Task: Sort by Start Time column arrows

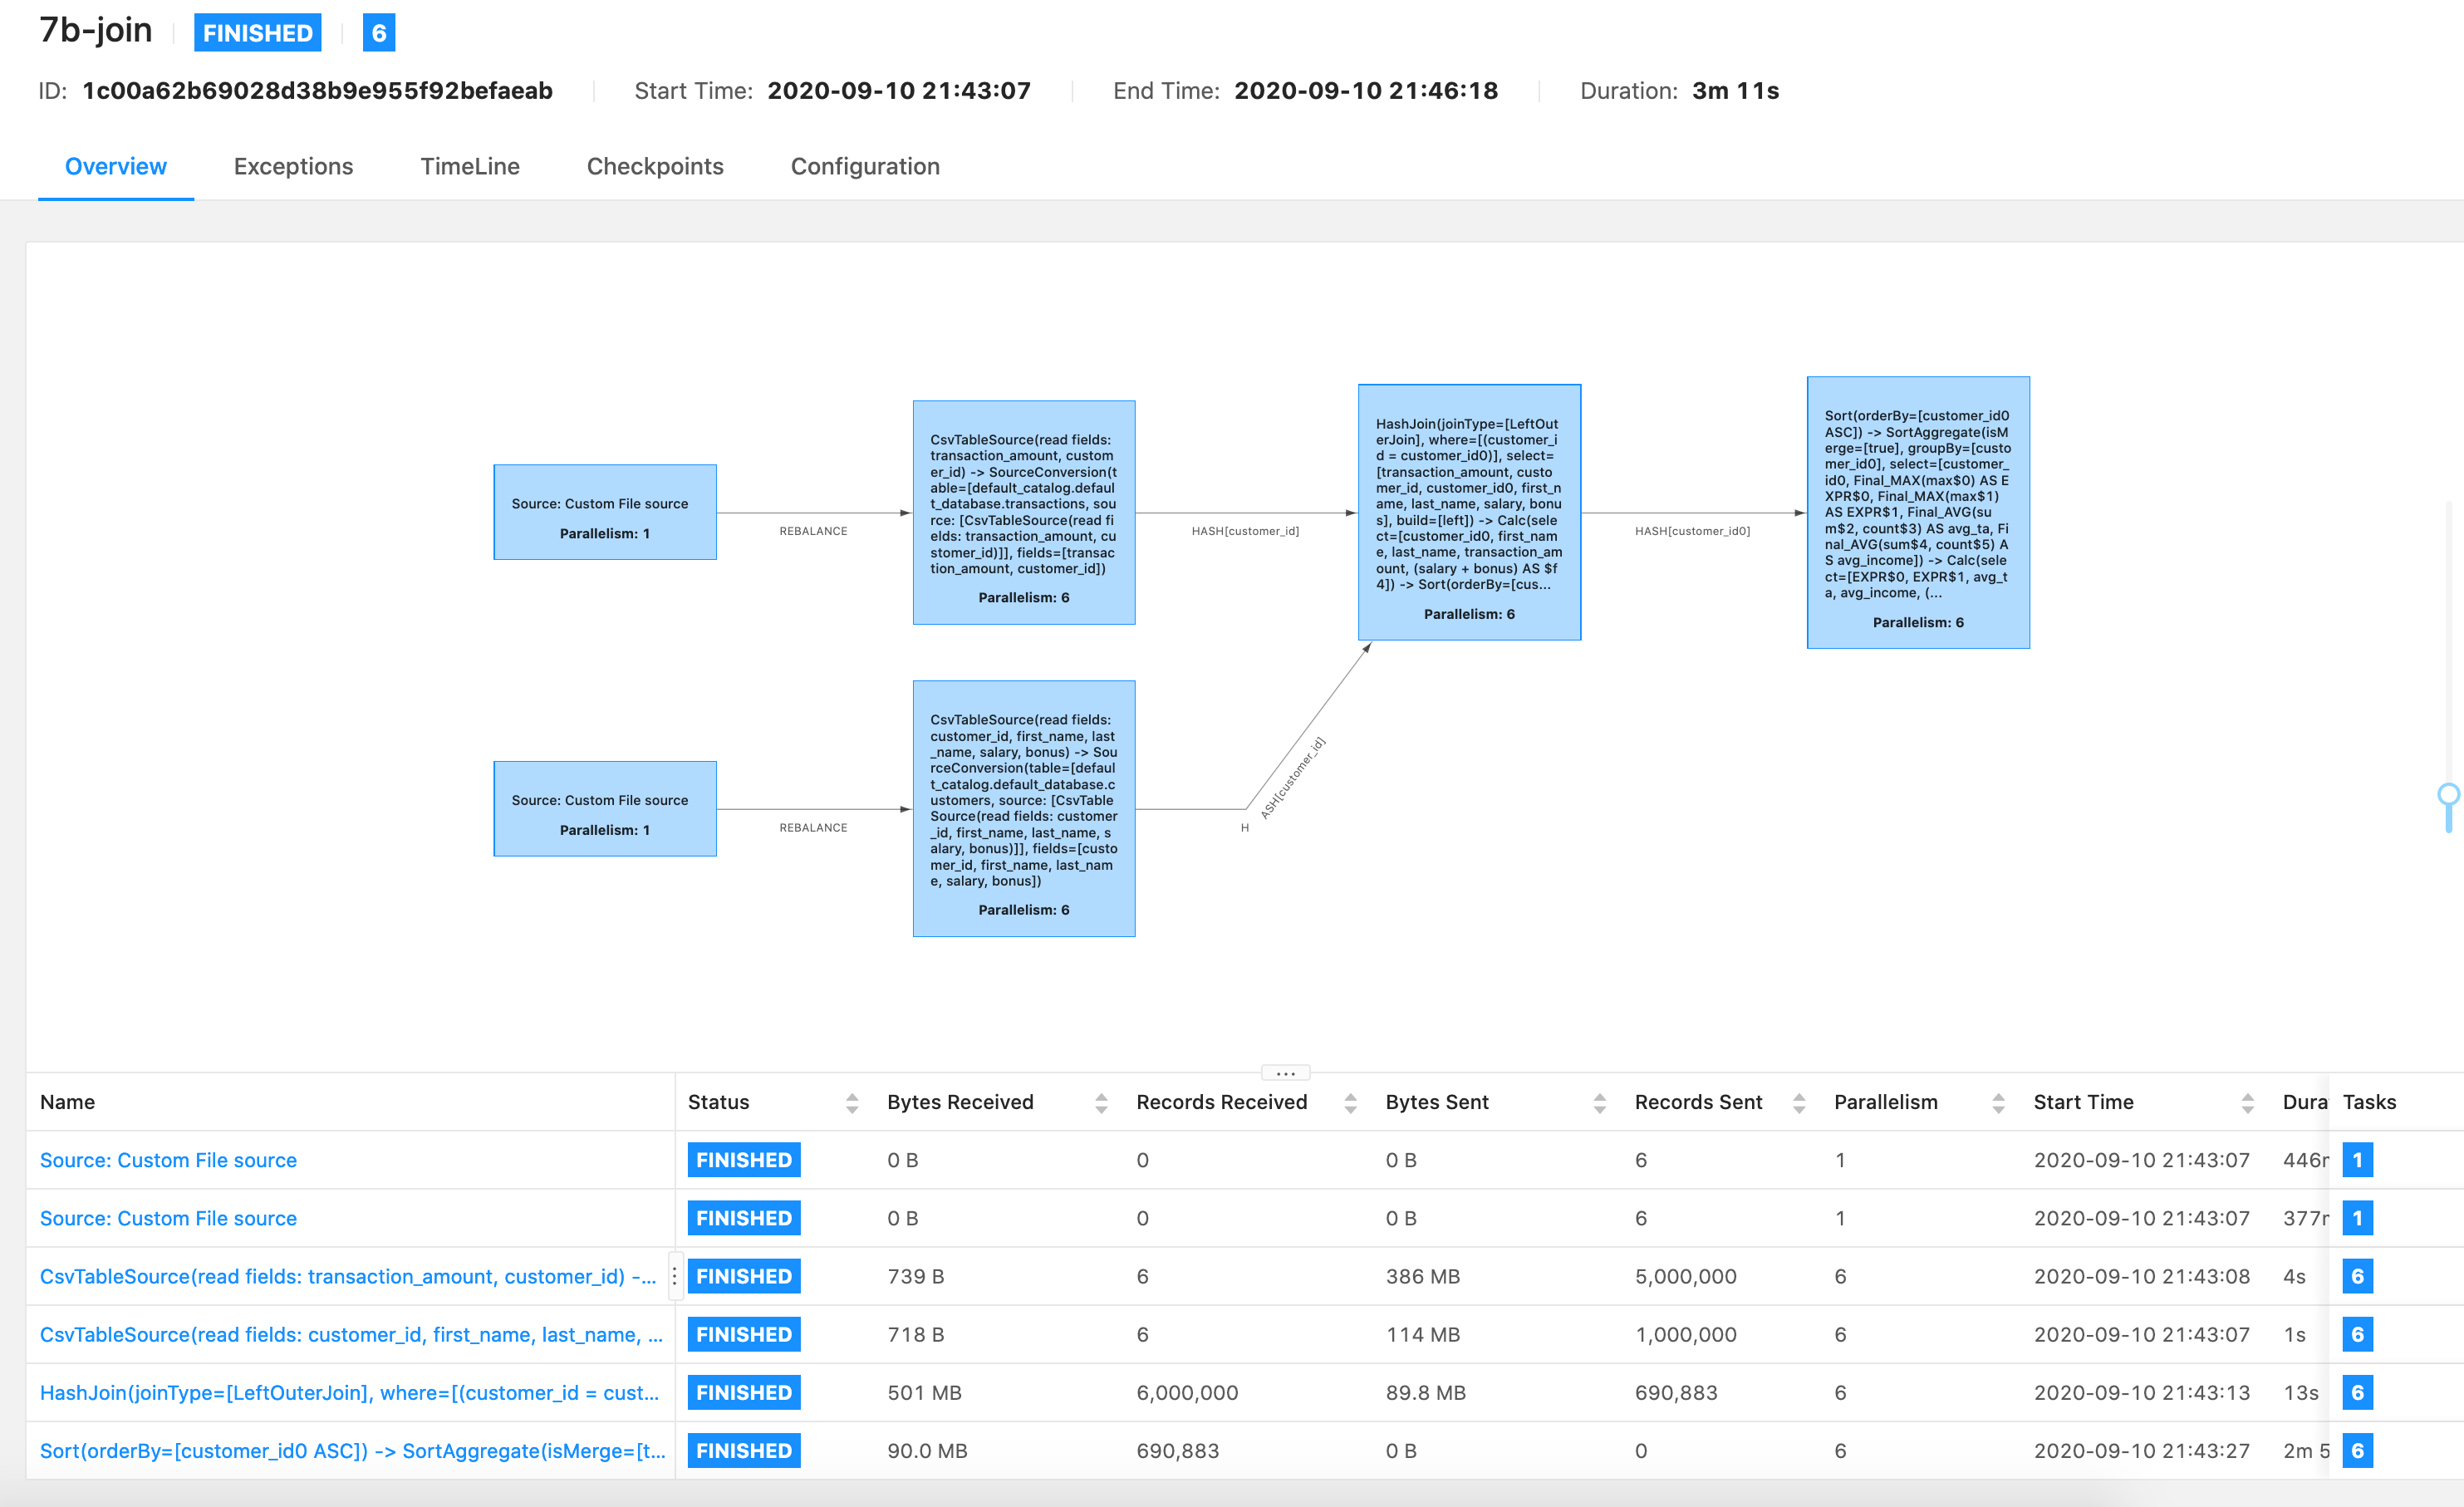Action: point(2246,1102)
